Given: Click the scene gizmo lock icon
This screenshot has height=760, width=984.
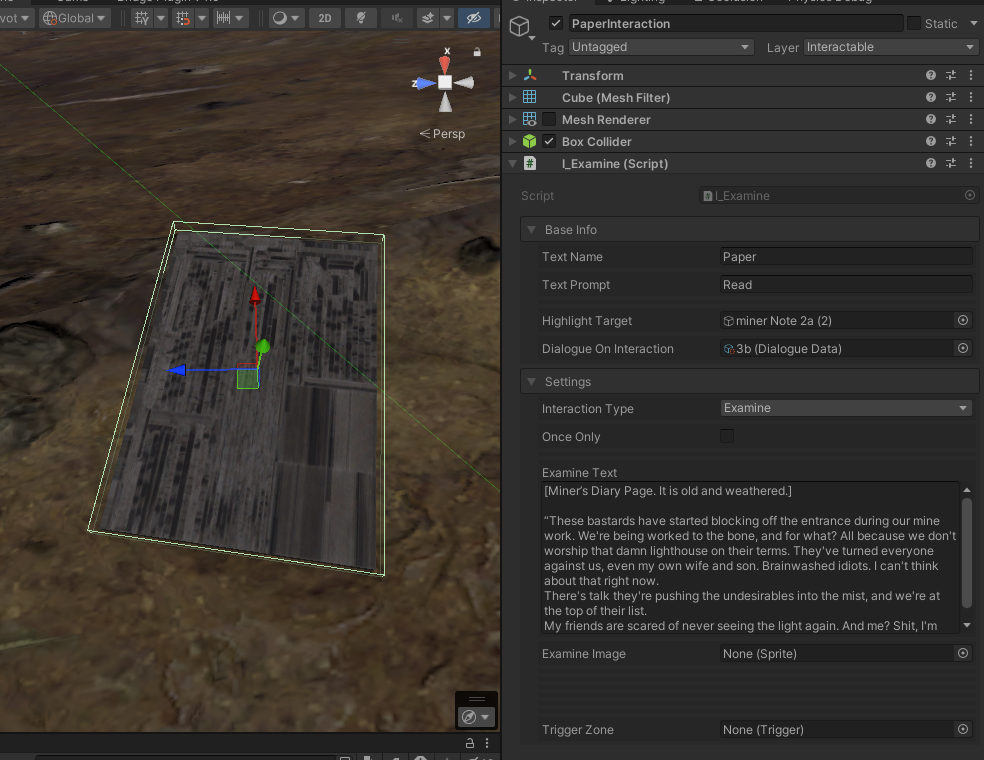Looking at the screenshot, I should (477, 52).
